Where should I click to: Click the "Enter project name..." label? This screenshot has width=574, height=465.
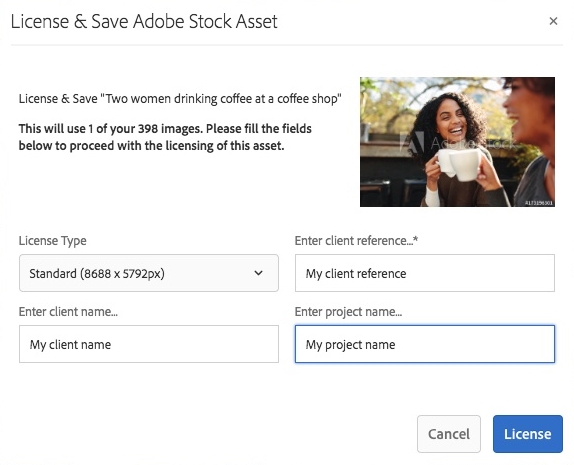[348, 312]
